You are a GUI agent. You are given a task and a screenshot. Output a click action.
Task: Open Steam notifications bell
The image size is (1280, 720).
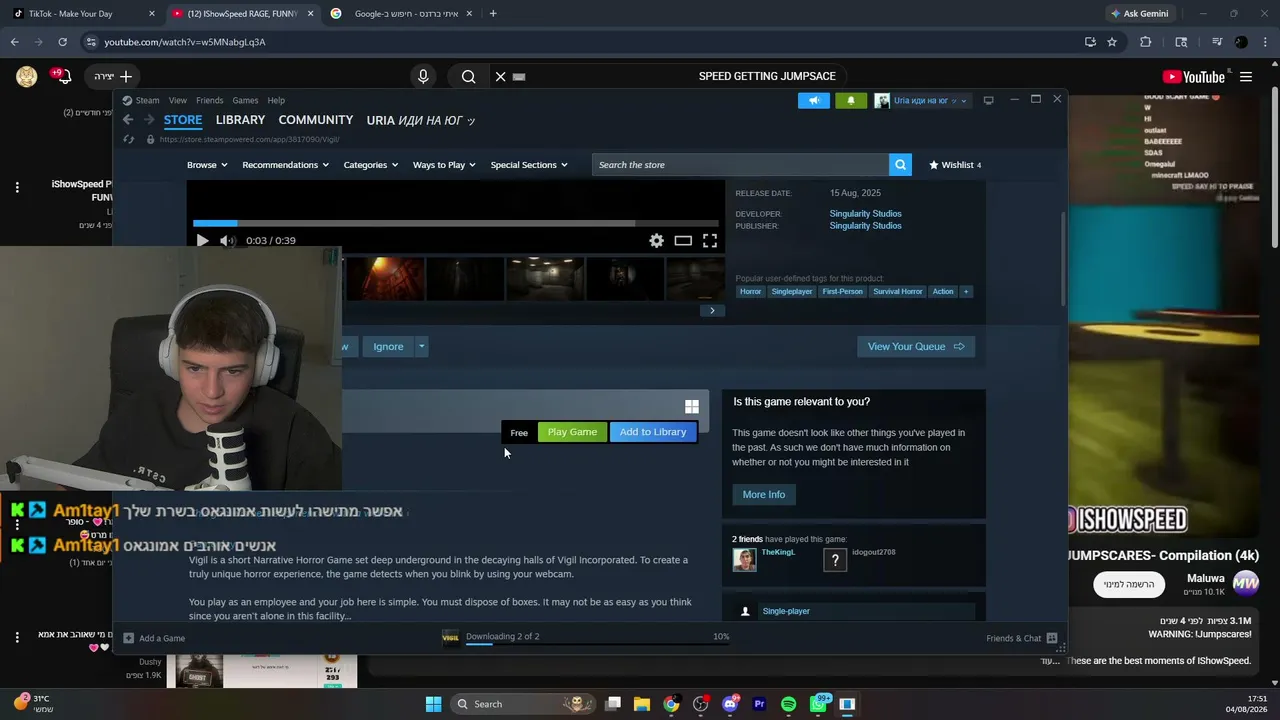851,100
